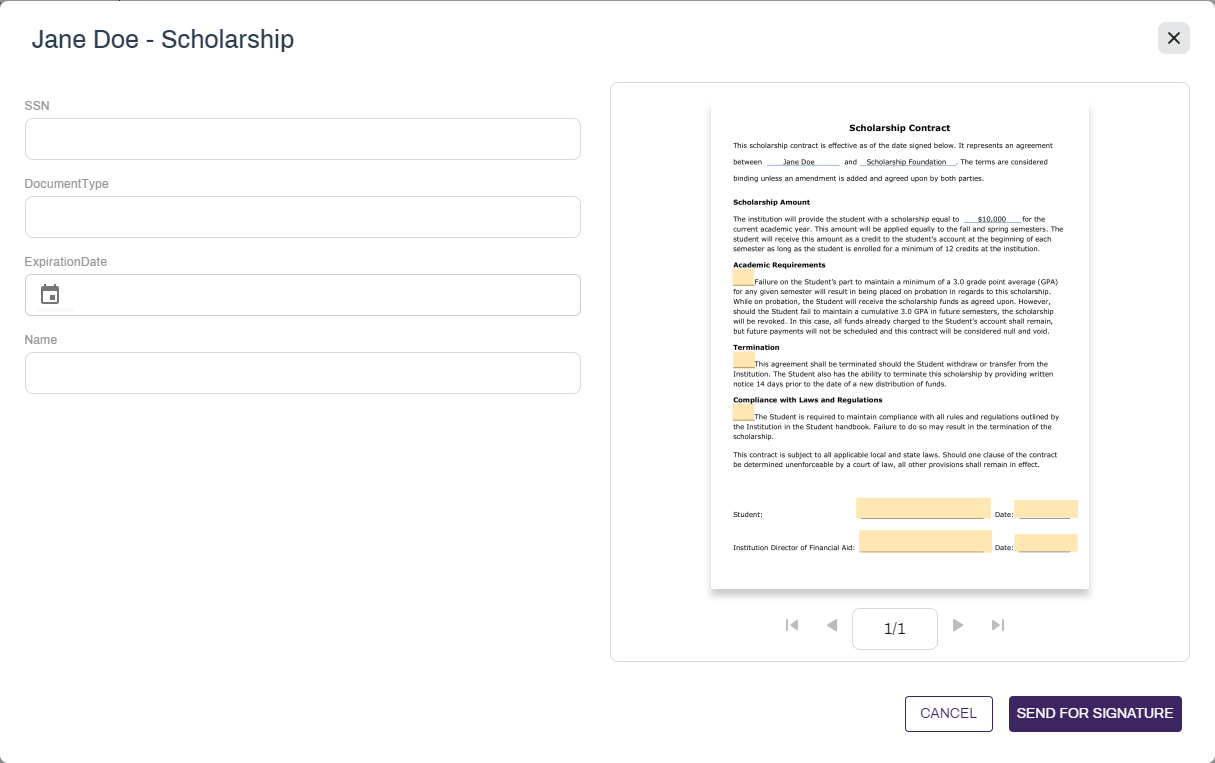Click the Academic Requirements initial box
Screen dimensions: 1215x763
click(743, 277)
